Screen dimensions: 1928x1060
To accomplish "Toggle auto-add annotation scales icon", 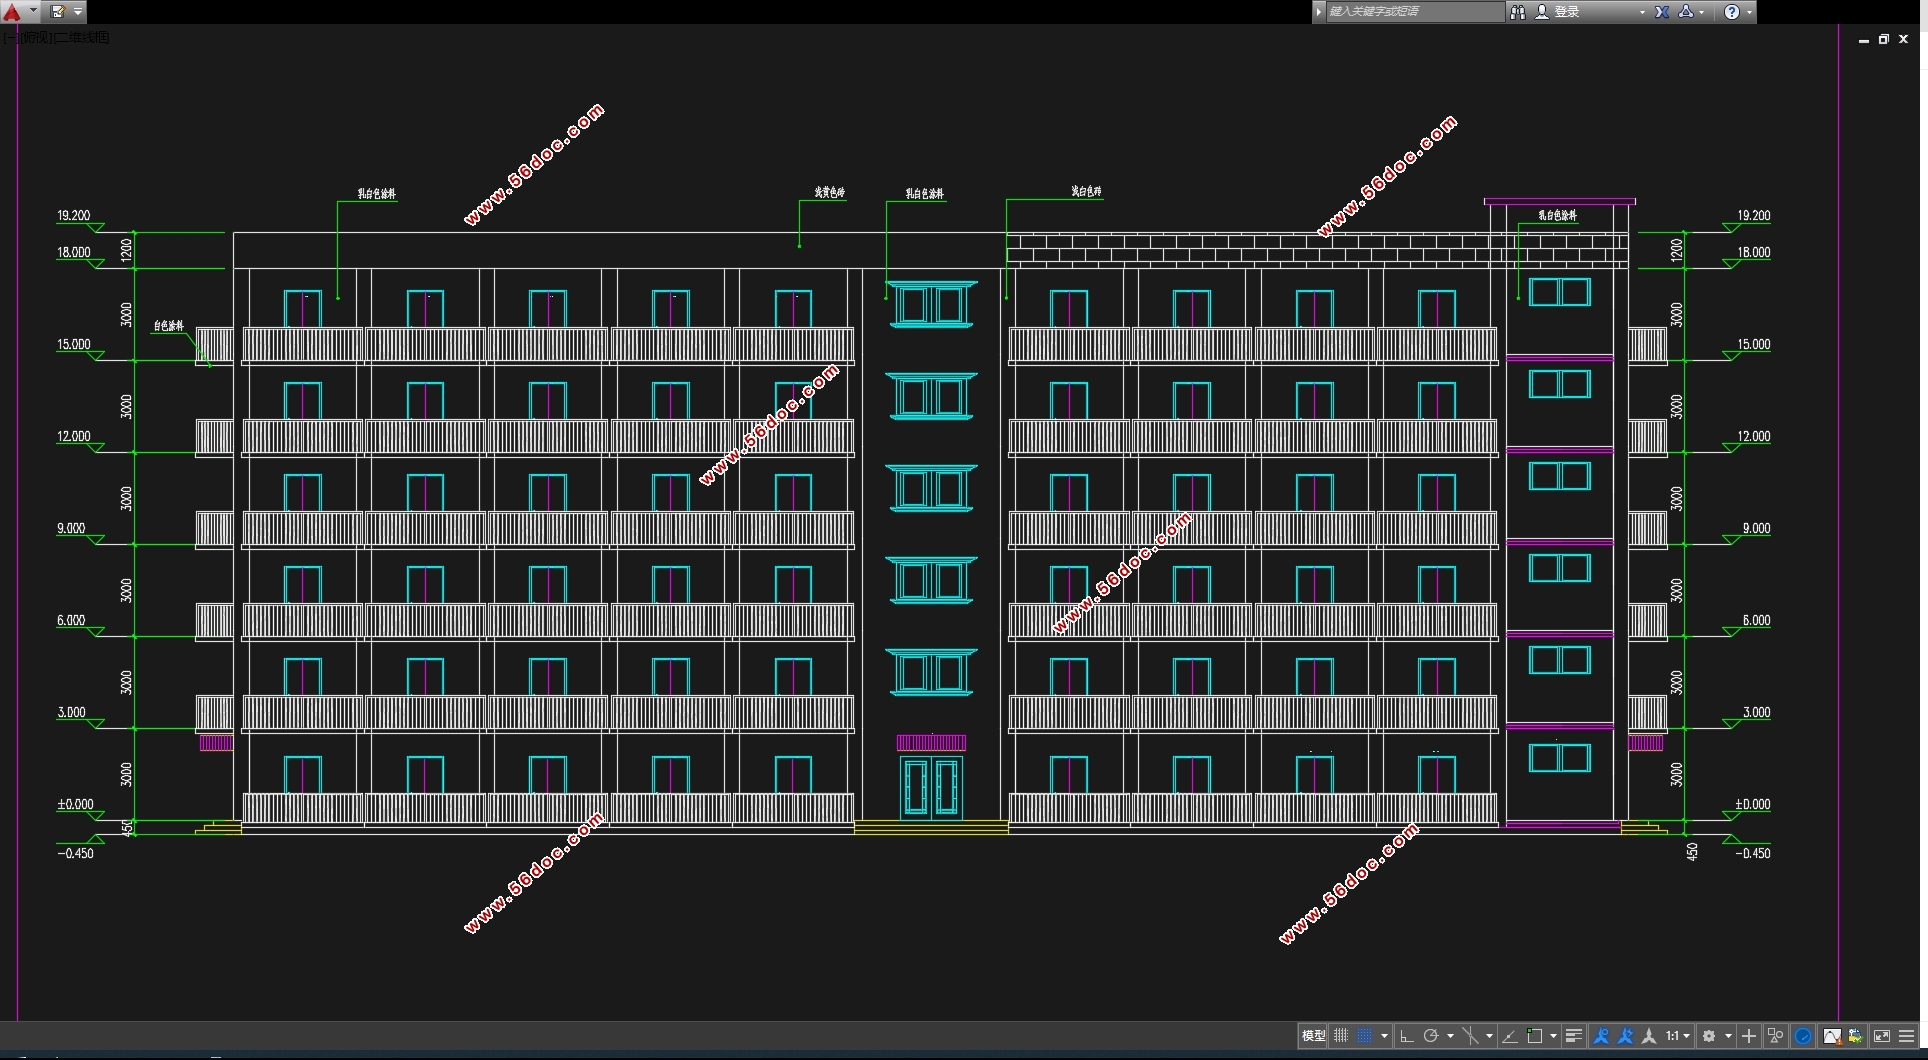I will tap(1625, 1036).
